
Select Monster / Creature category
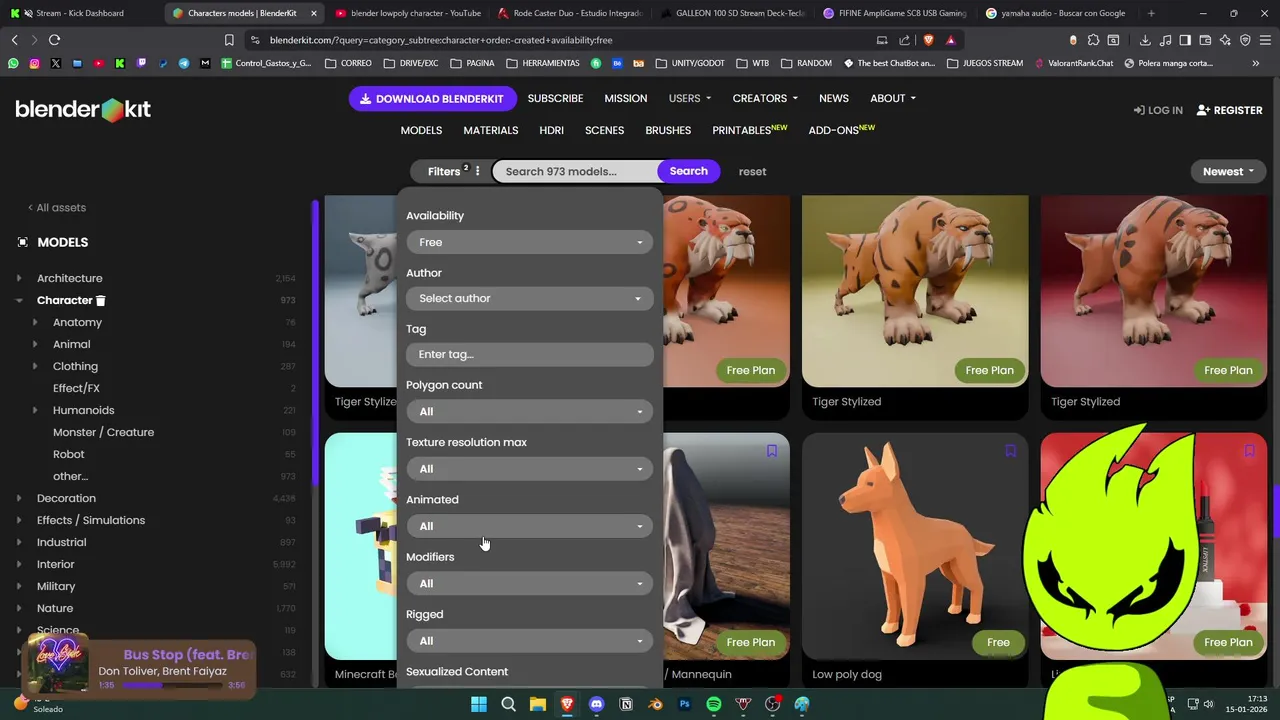click(x=103, y=432)
